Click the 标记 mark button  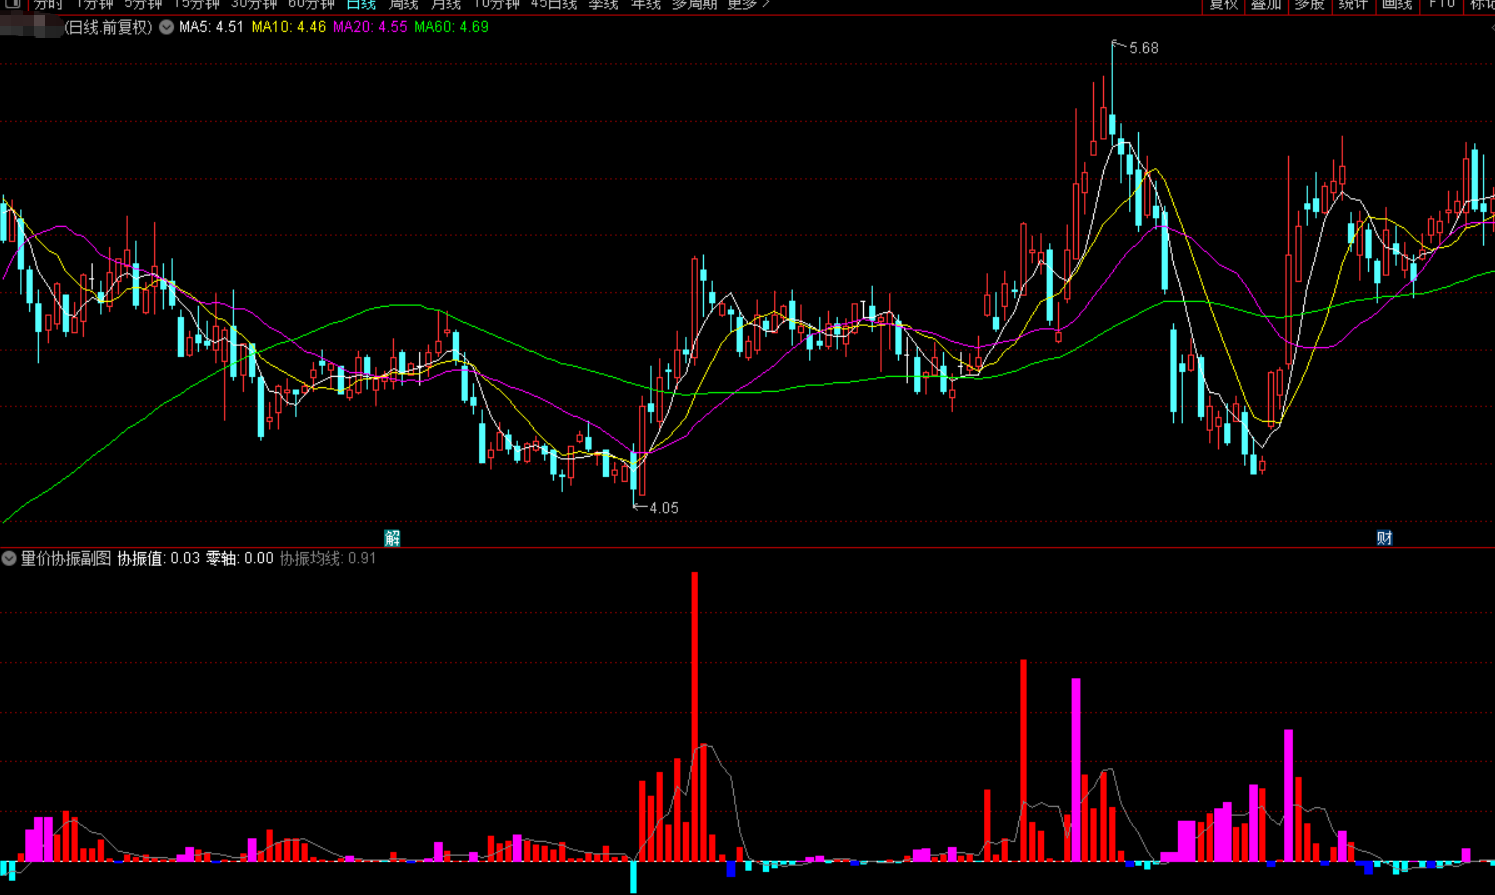click(1481, 5)
